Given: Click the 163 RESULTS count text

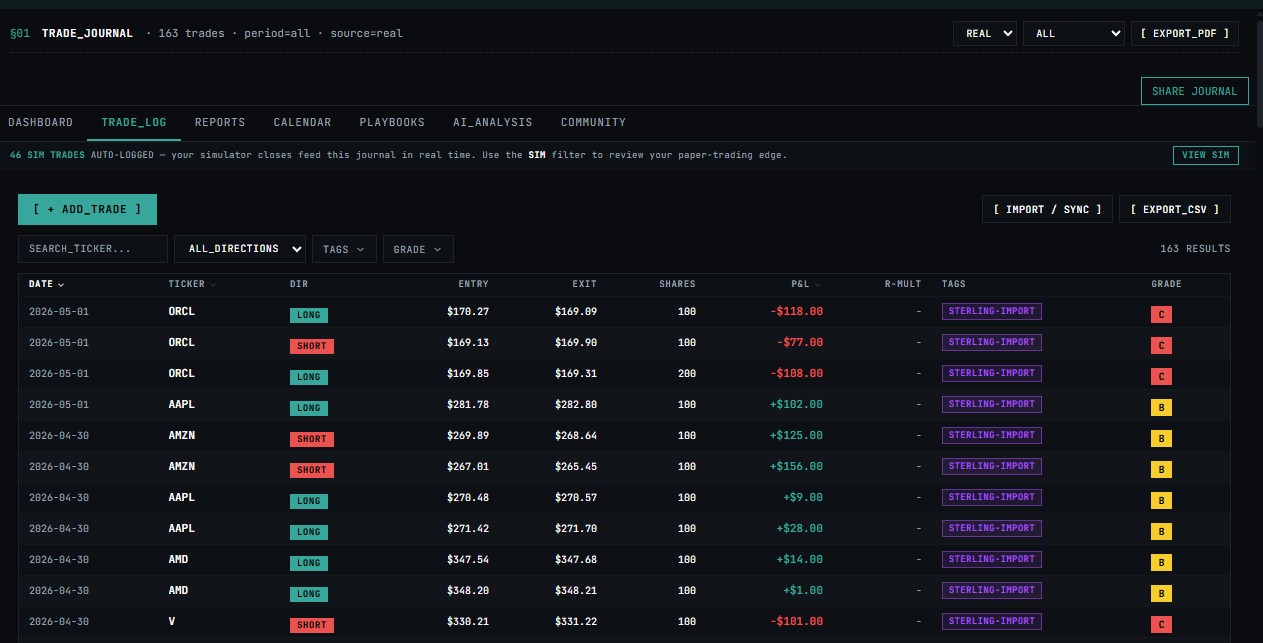Looking at the screenshot, I should [x=1195, y=249].
